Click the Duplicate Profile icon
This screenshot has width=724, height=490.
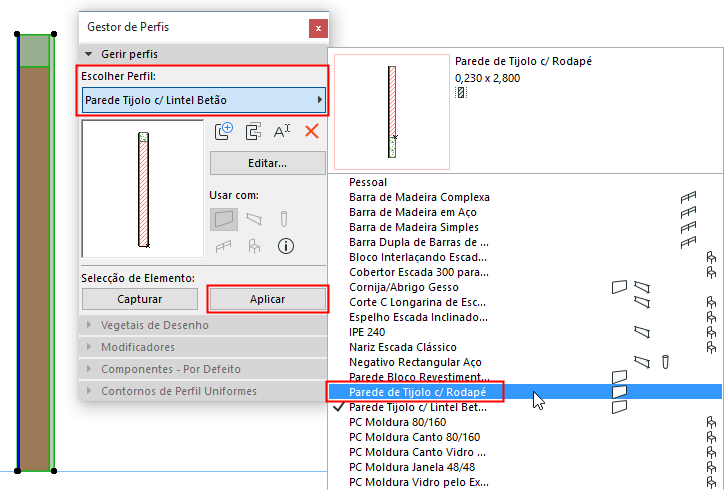click(x=253, y=131)
